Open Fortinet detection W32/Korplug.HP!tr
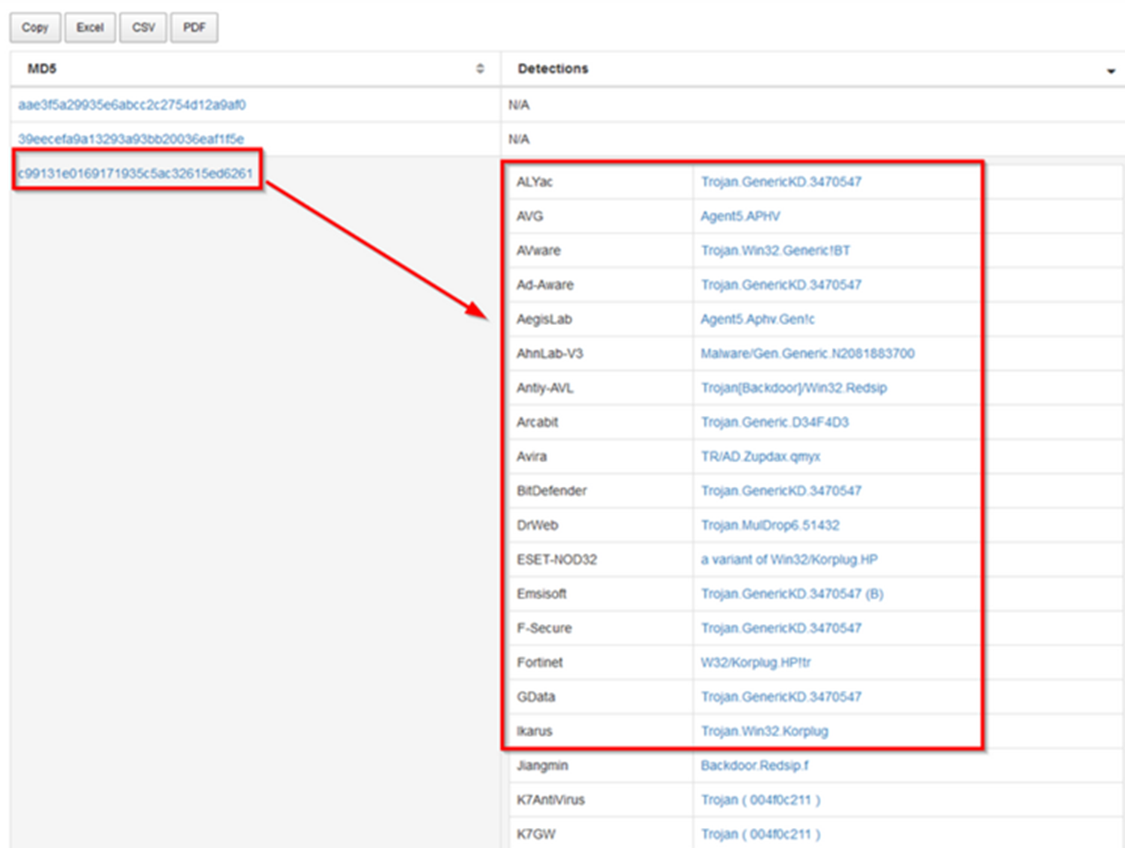 pyautogui.click(x=756, y=663)
